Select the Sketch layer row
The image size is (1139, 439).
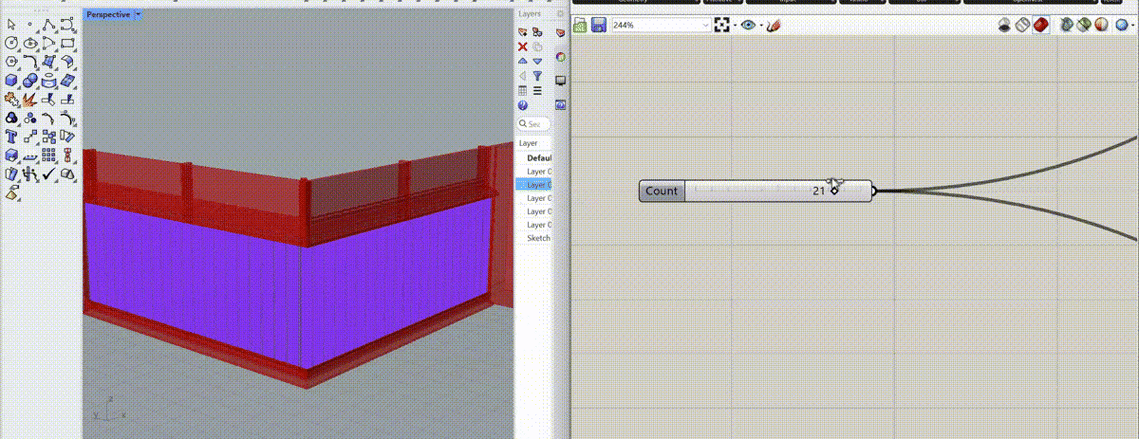(534, 238)
